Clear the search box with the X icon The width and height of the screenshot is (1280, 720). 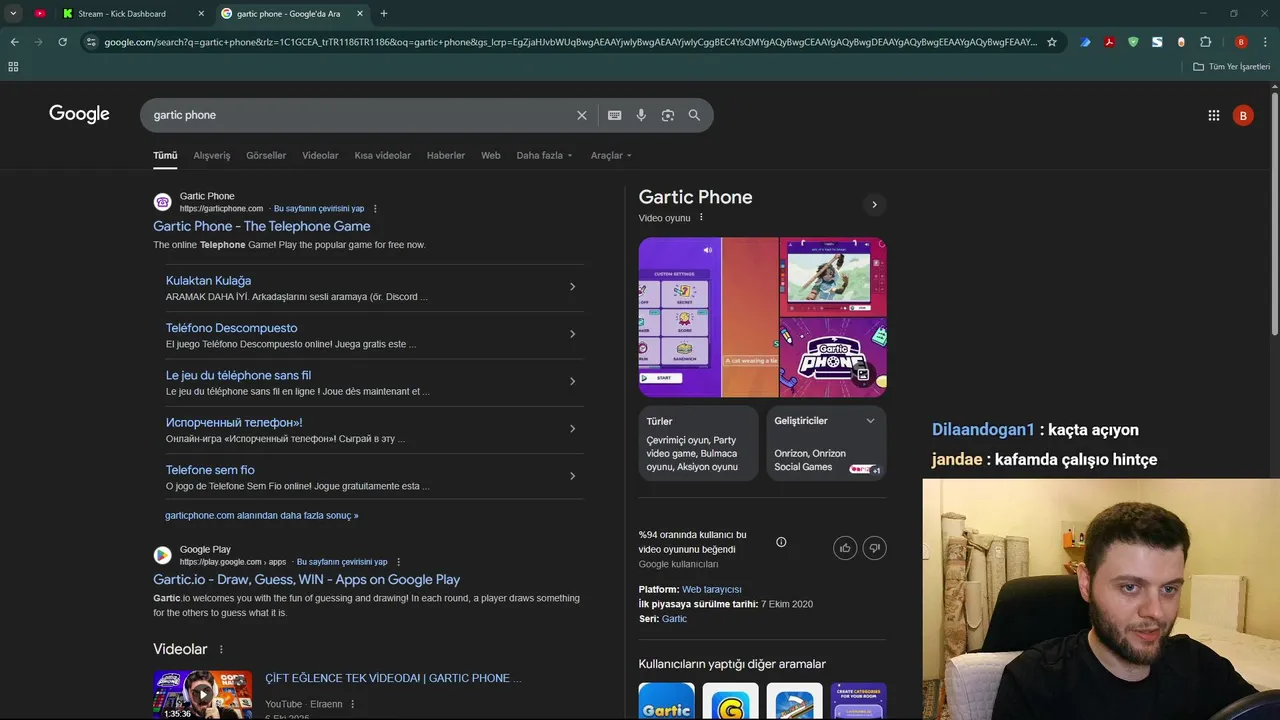[582, 115]
